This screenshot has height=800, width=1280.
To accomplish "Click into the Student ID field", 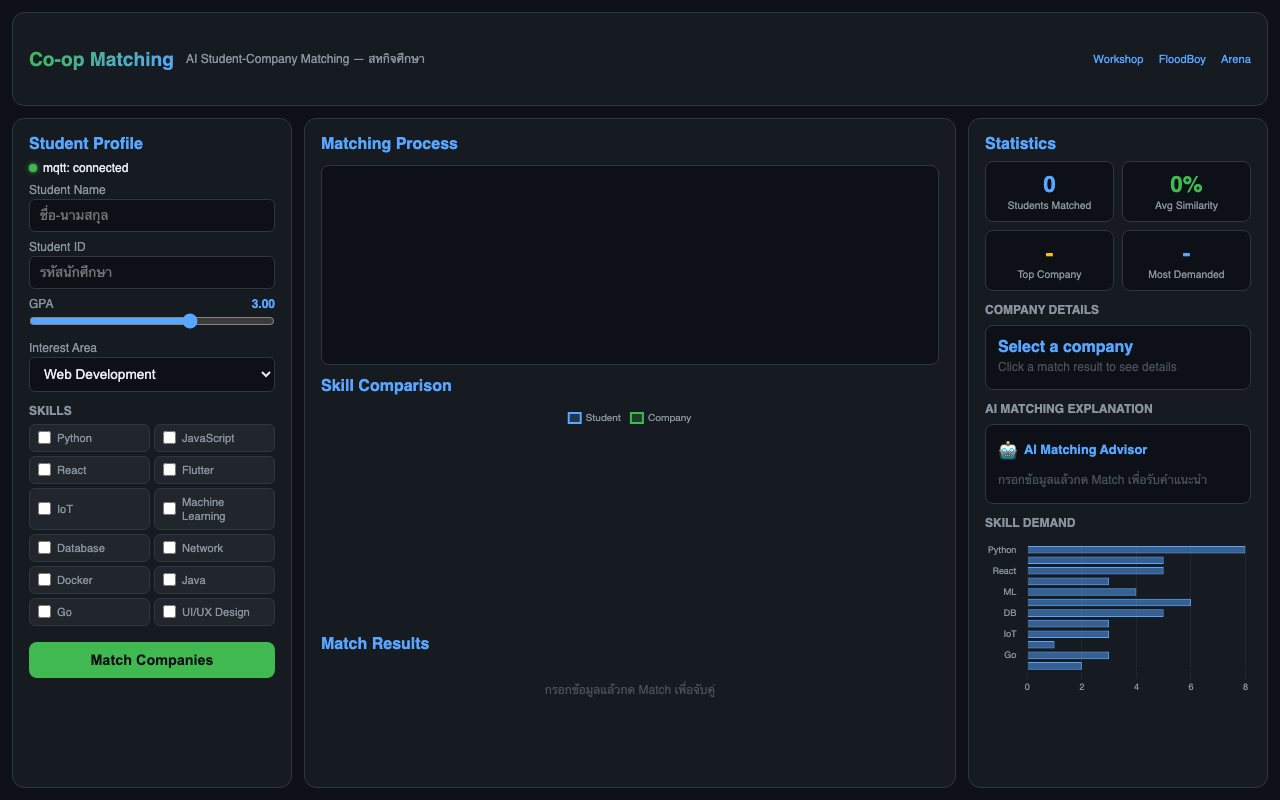I will 152,272.
